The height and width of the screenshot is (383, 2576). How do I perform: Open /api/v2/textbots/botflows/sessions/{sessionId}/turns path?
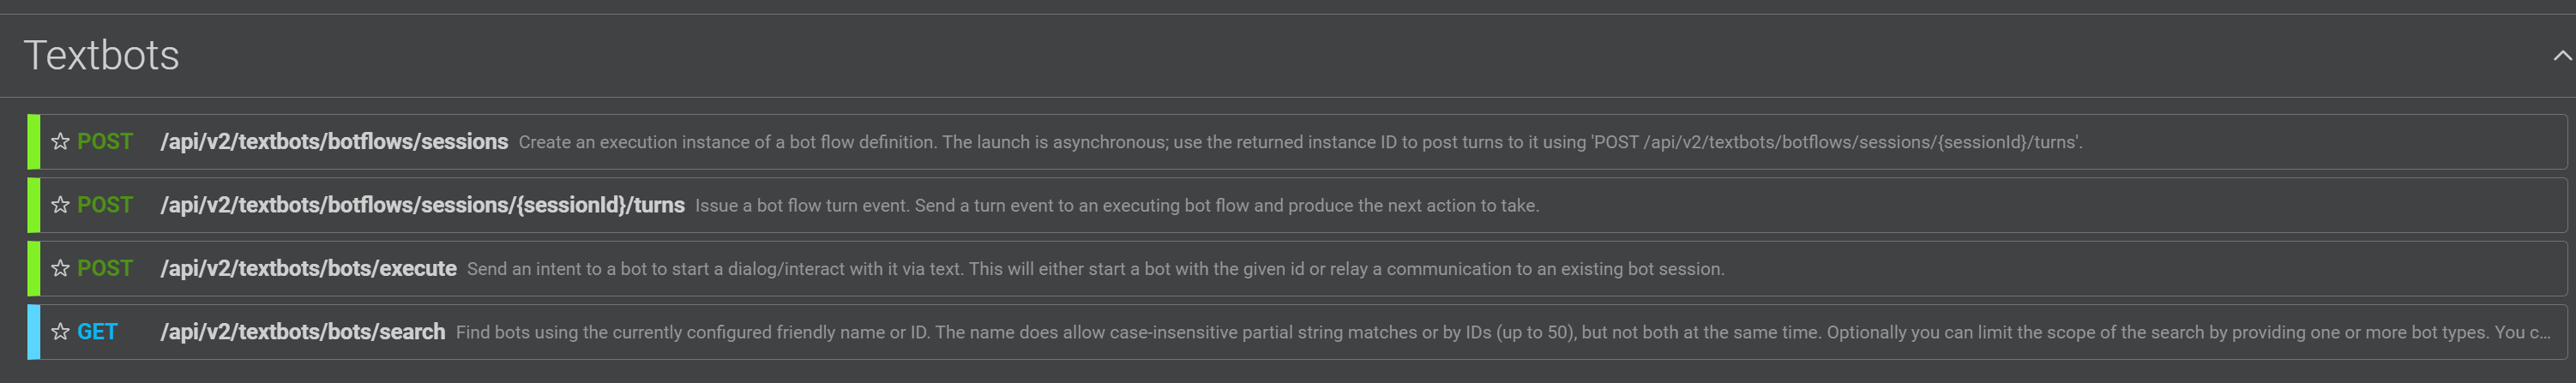click(422, 205)
